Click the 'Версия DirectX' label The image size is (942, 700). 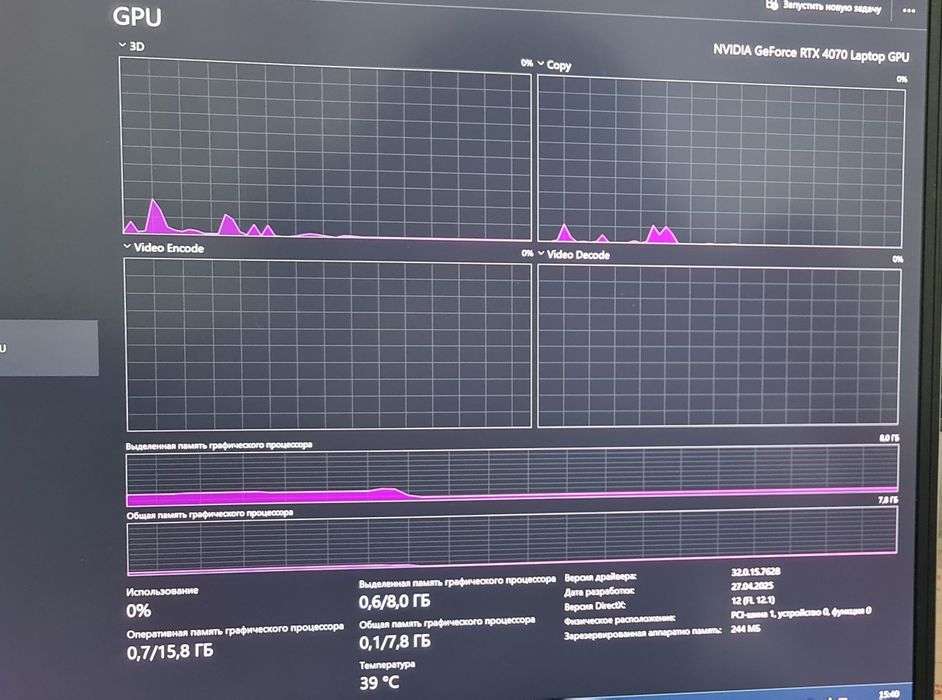pos(595,606)
